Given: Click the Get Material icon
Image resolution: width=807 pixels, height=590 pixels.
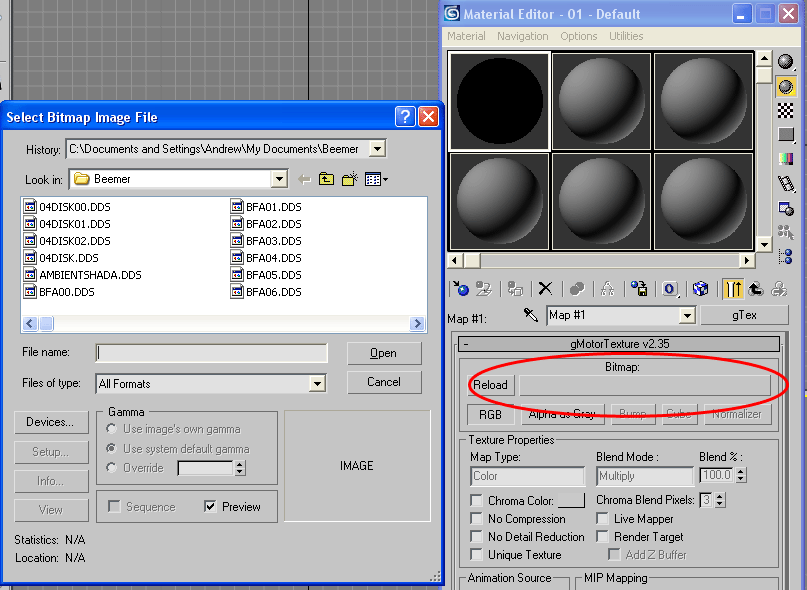Looking at the screenshot, I should pyautogui.click(x=461, y=289).
